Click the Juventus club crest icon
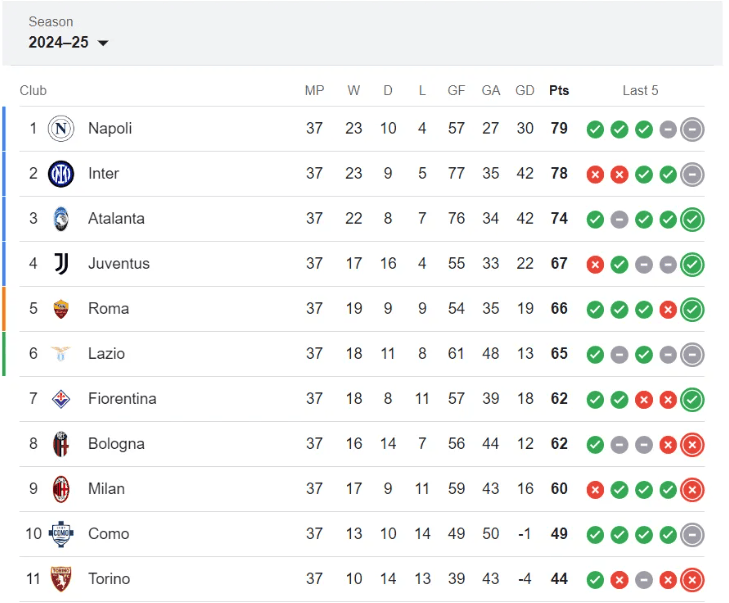This screenshot has height=603, width=729. pyautogui.click(x=62, y=263)
